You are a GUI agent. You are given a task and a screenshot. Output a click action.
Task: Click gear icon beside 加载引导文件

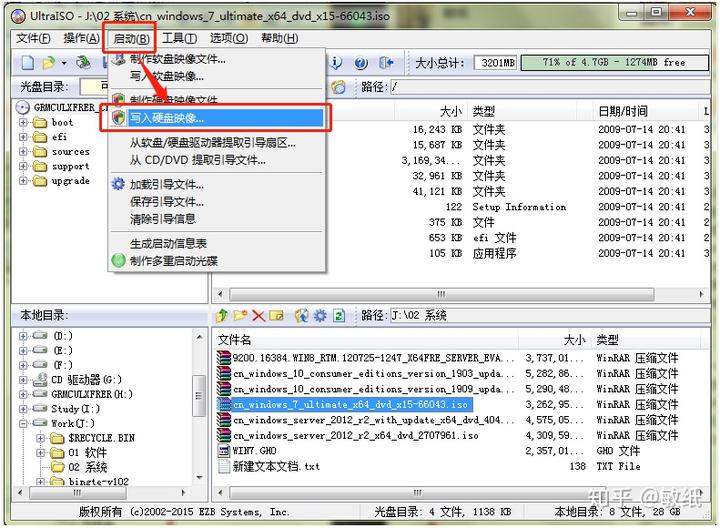pos(118,184)
